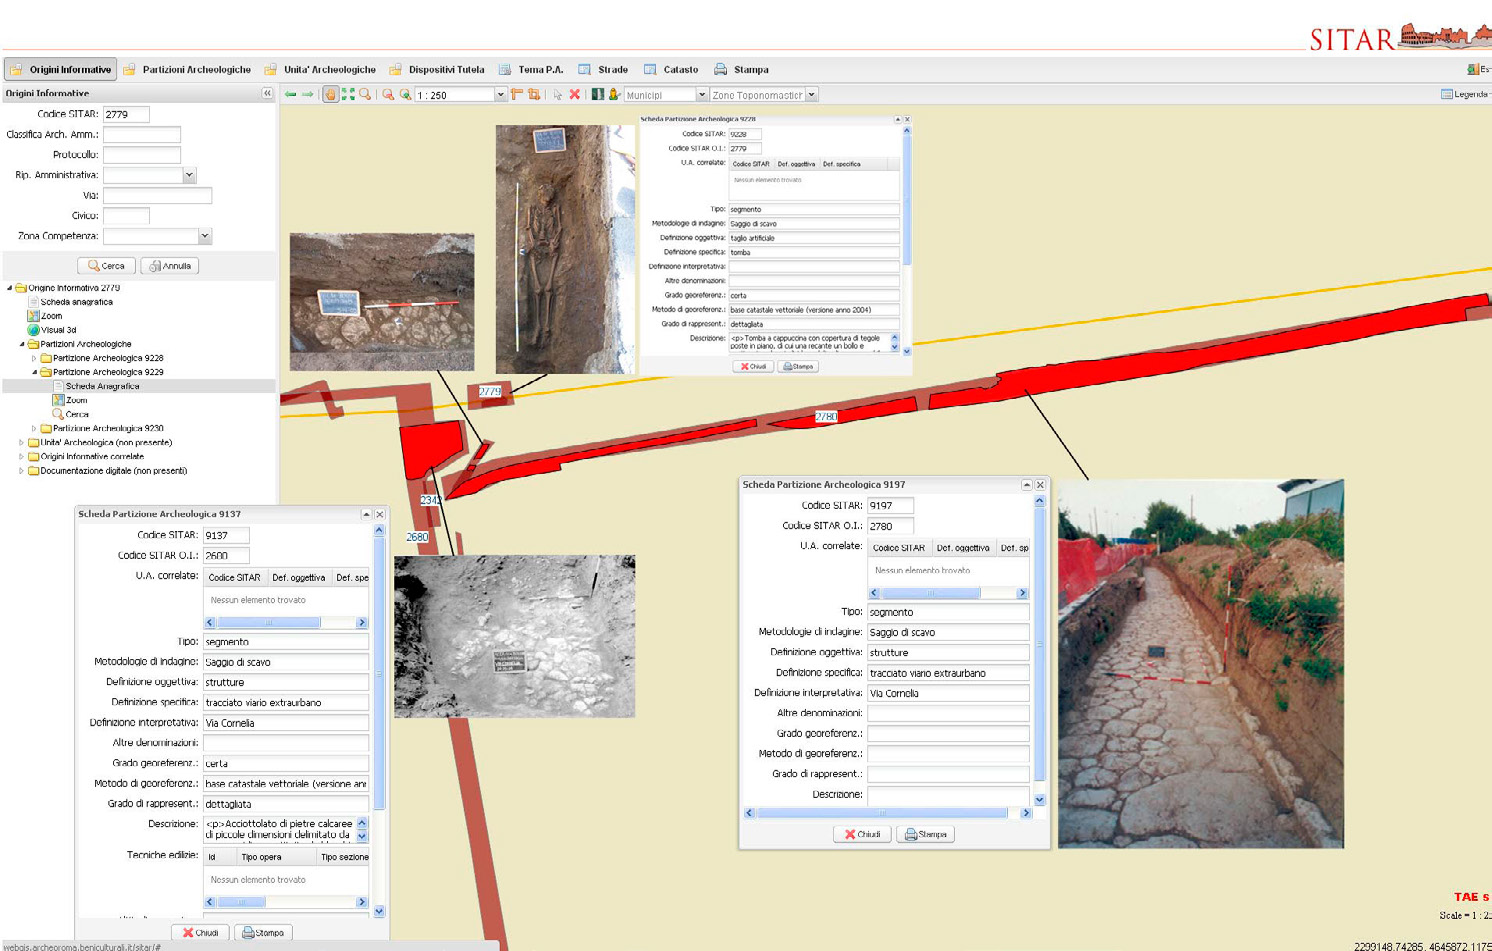Click the folder icon of Partizione Archeologica 9228
The width and height of the screenshot is (1492, 951).
pos(46,358)
